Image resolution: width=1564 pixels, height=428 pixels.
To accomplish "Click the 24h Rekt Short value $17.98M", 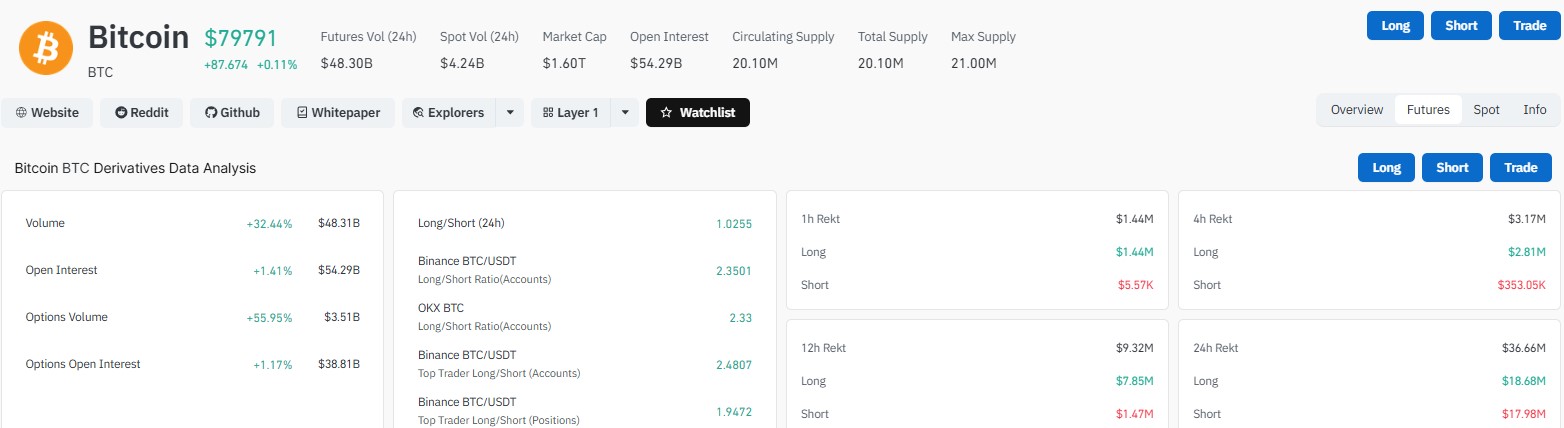I will [x=1524, y=414].
